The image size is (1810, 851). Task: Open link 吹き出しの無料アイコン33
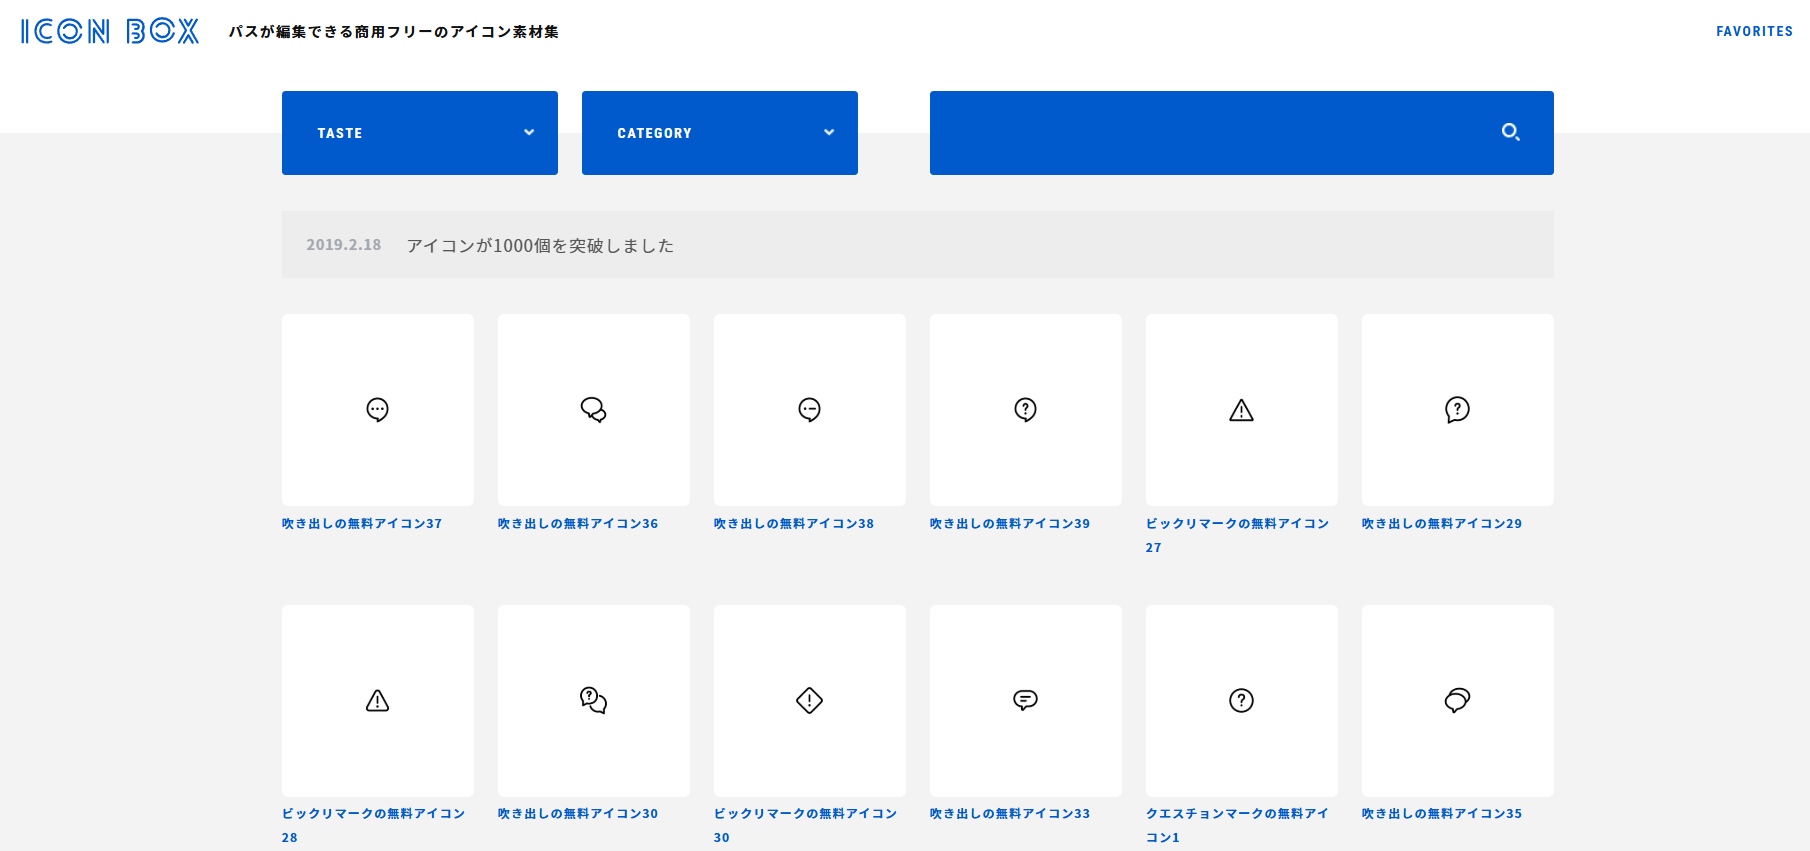pyautogui.click(x=1010, y=813)
